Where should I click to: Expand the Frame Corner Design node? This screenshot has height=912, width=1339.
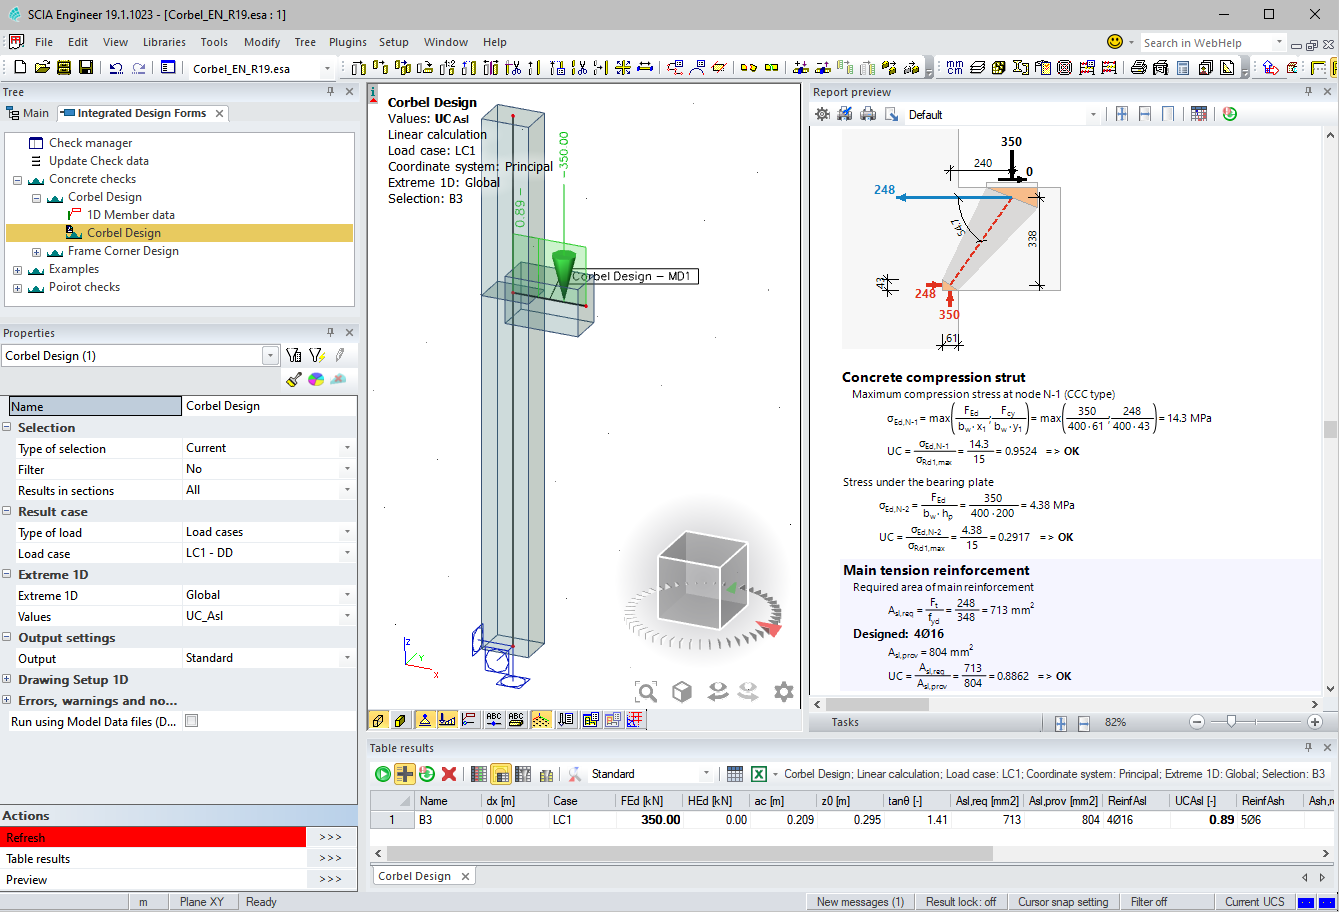[36, 252]
